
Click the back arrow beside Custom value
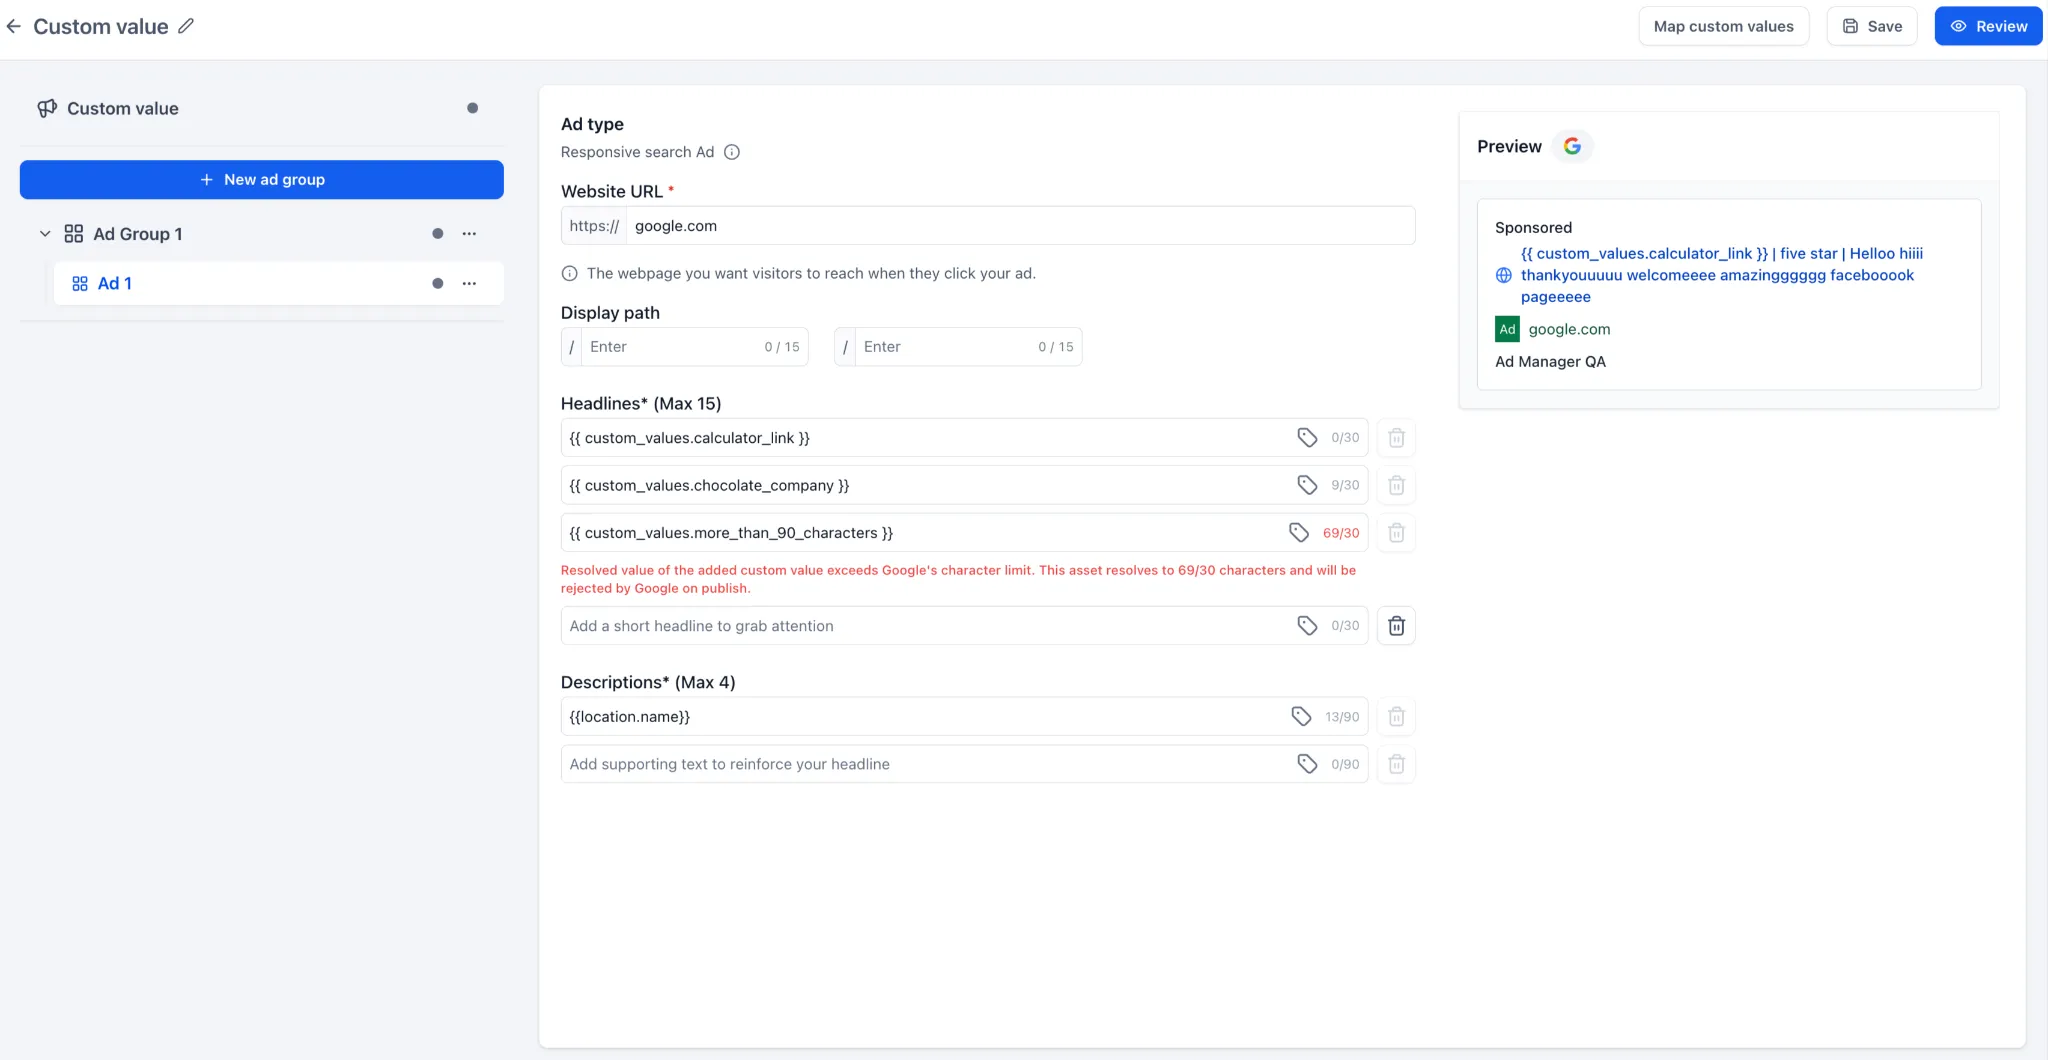[x=14, y=26]
